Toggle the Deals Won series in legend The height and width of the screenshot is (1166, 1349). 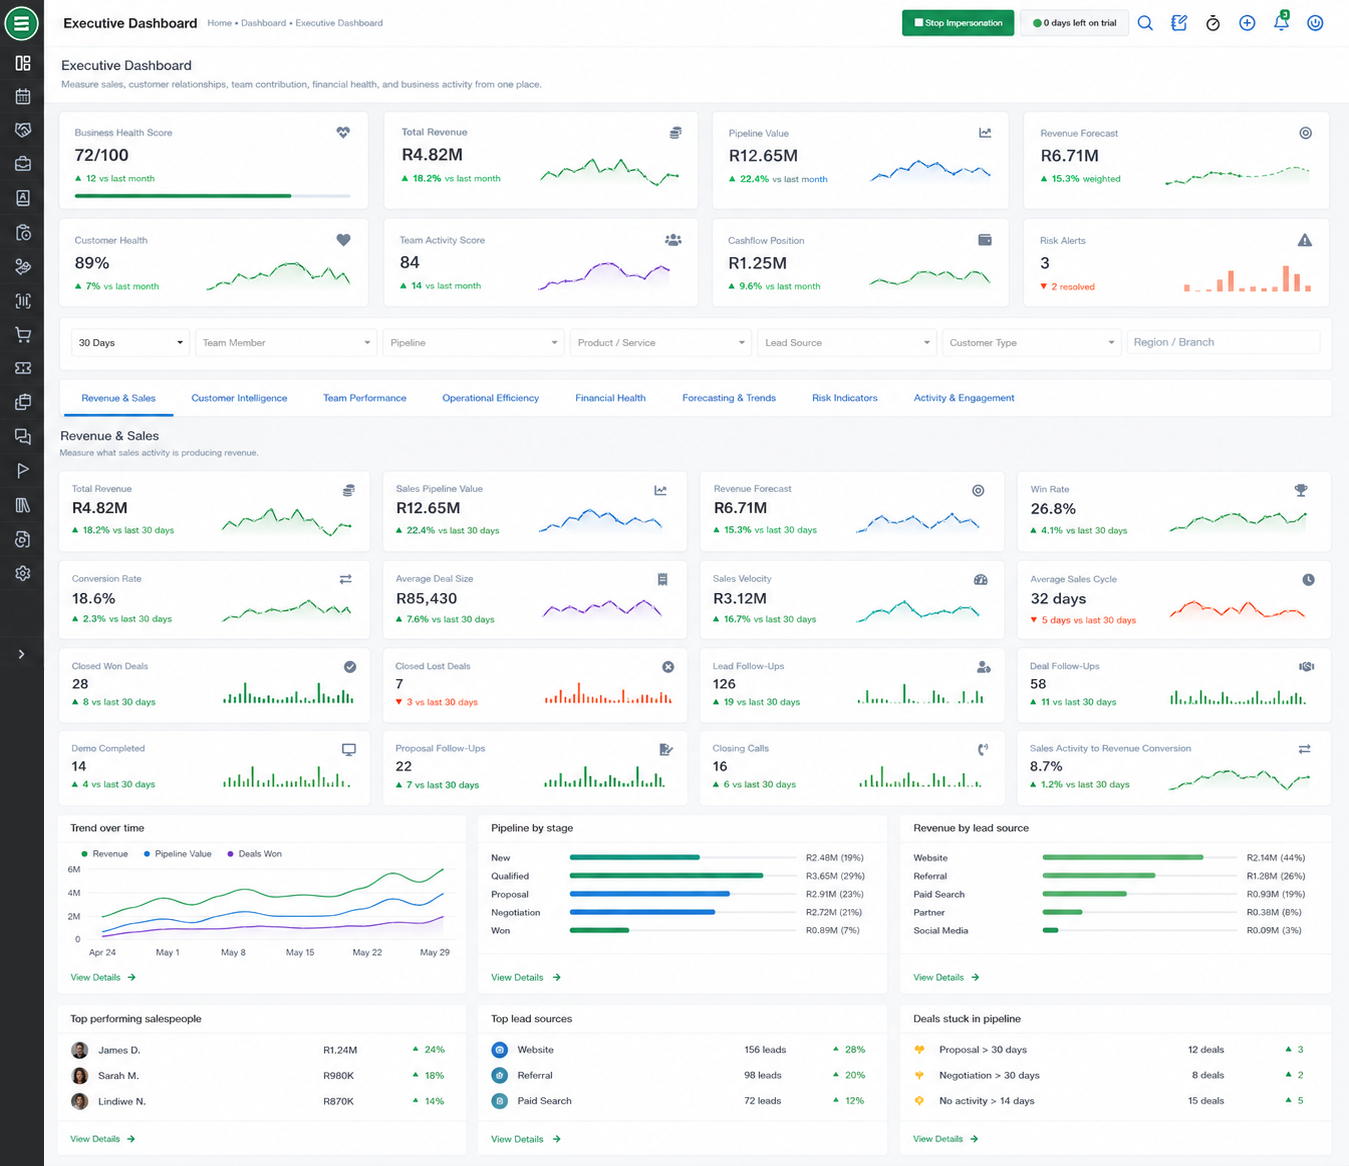click(x=254, y=854)
